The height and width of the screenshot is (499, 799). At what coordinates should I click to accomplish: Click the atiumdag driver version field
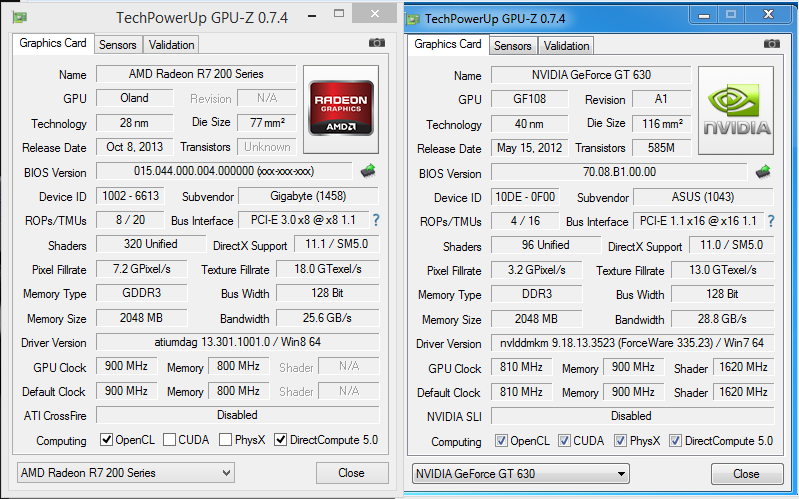coord(237,342)
